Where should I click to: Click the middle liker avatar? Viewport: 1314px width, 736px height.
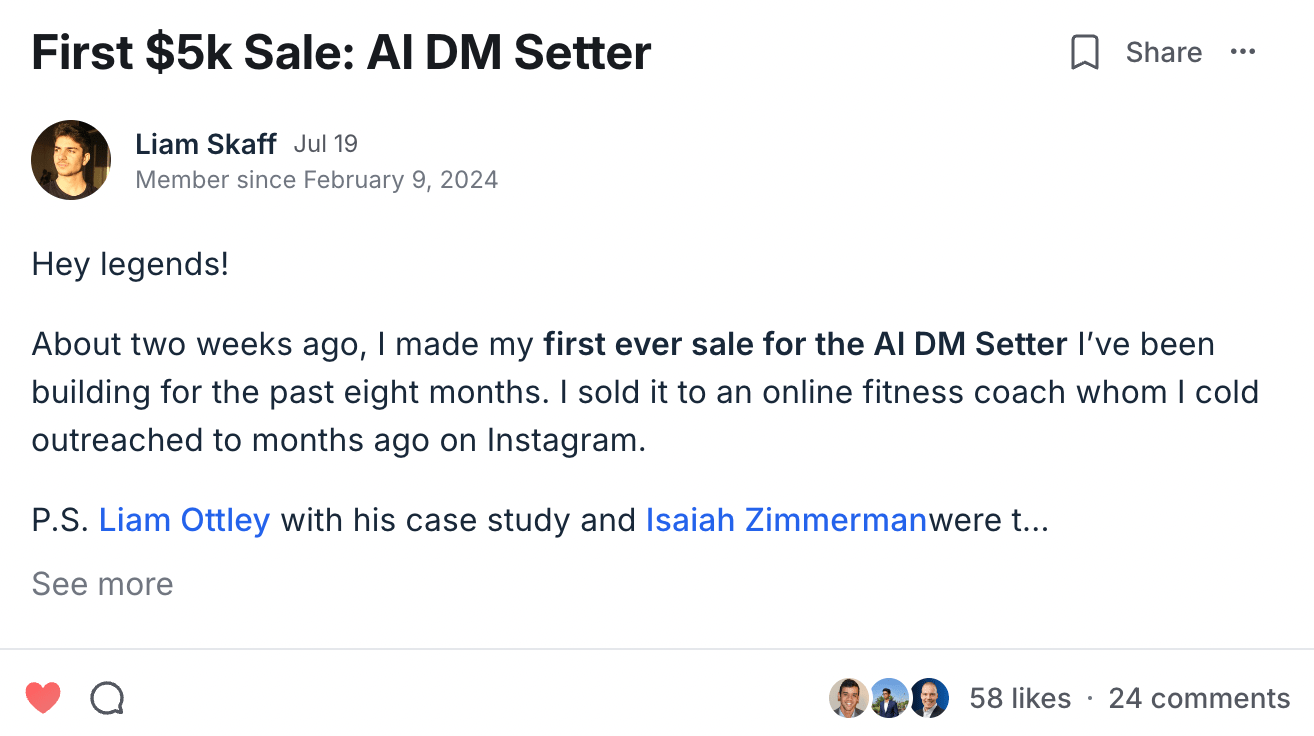(888, 698)
